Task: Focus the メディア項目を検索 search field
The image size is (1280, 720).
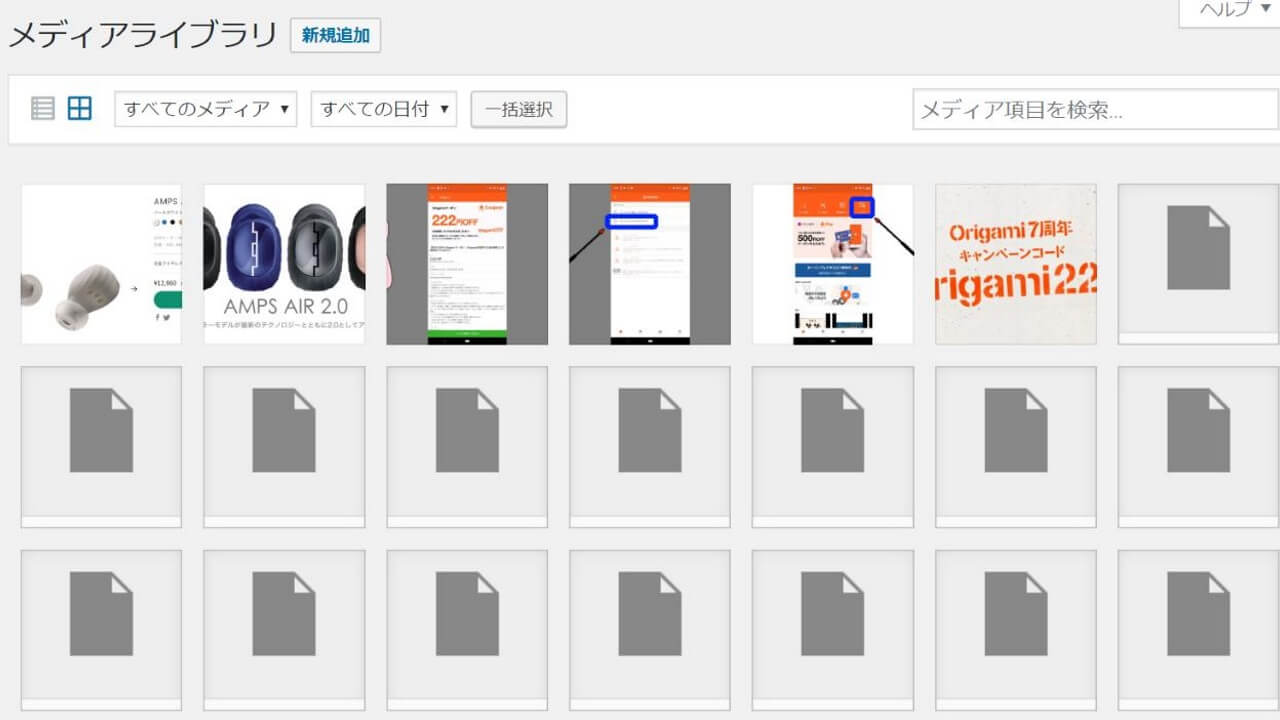Action: pos(1095,109)
